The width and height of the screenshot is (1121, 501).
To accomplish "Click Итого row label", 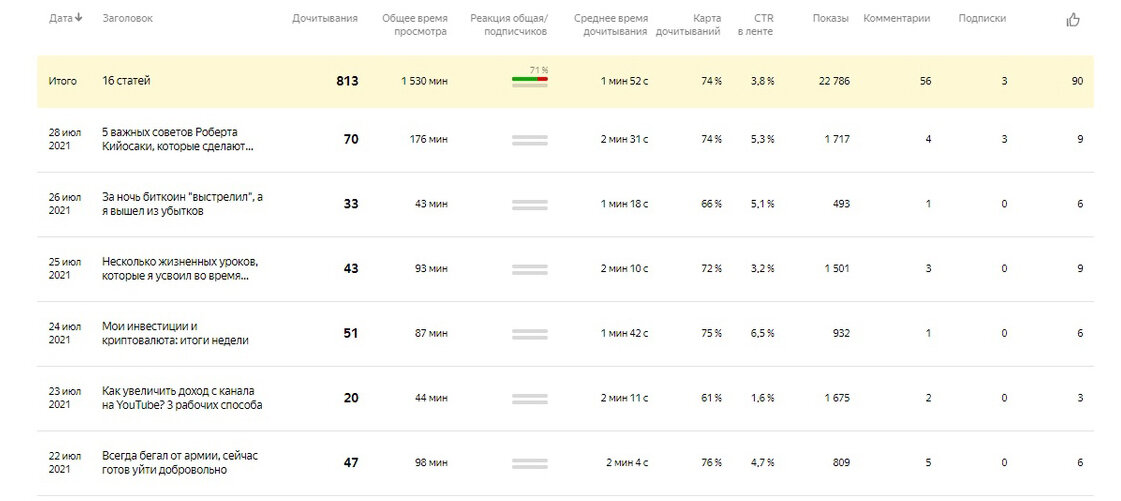I will pyautogui.click(x=62, y=81).
